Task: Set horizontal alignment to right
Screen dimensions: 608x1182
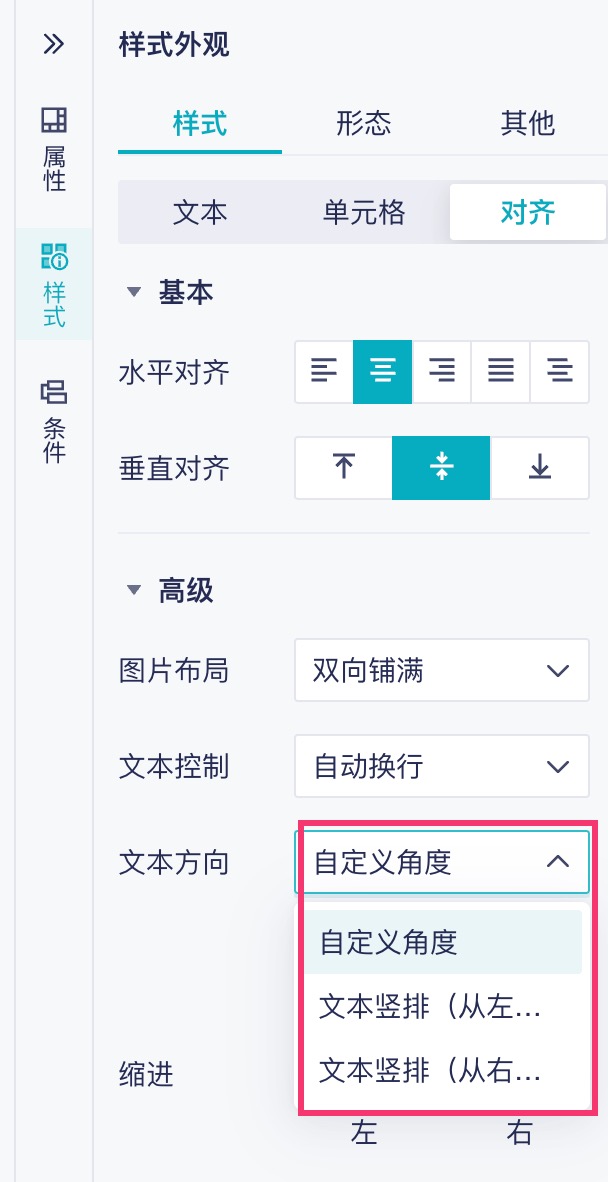Action: 441,372
